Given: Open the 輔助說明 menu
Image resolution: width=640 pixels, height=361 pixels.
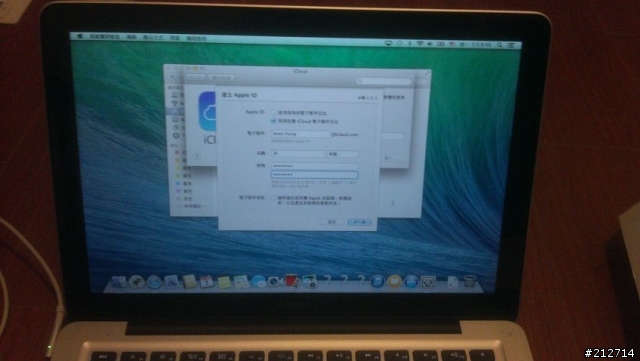Looking at the screenshot, I should click(x=197, y=38).
